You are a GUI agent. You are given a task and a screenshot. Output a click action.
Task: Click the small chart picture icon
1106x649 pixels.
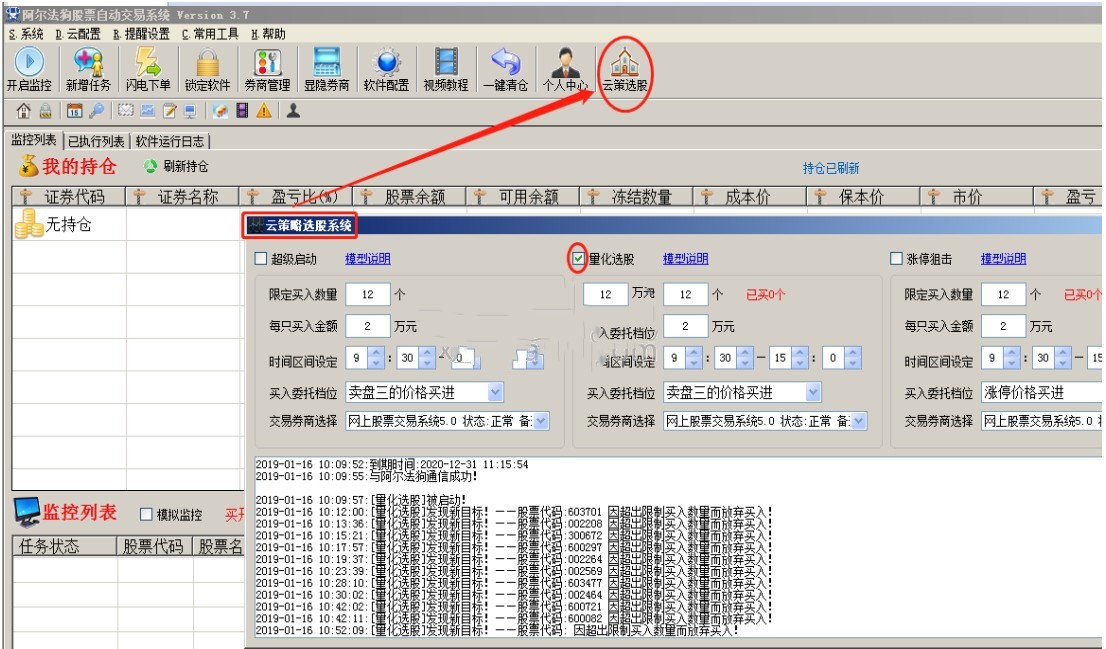click(x=147, y=111)
